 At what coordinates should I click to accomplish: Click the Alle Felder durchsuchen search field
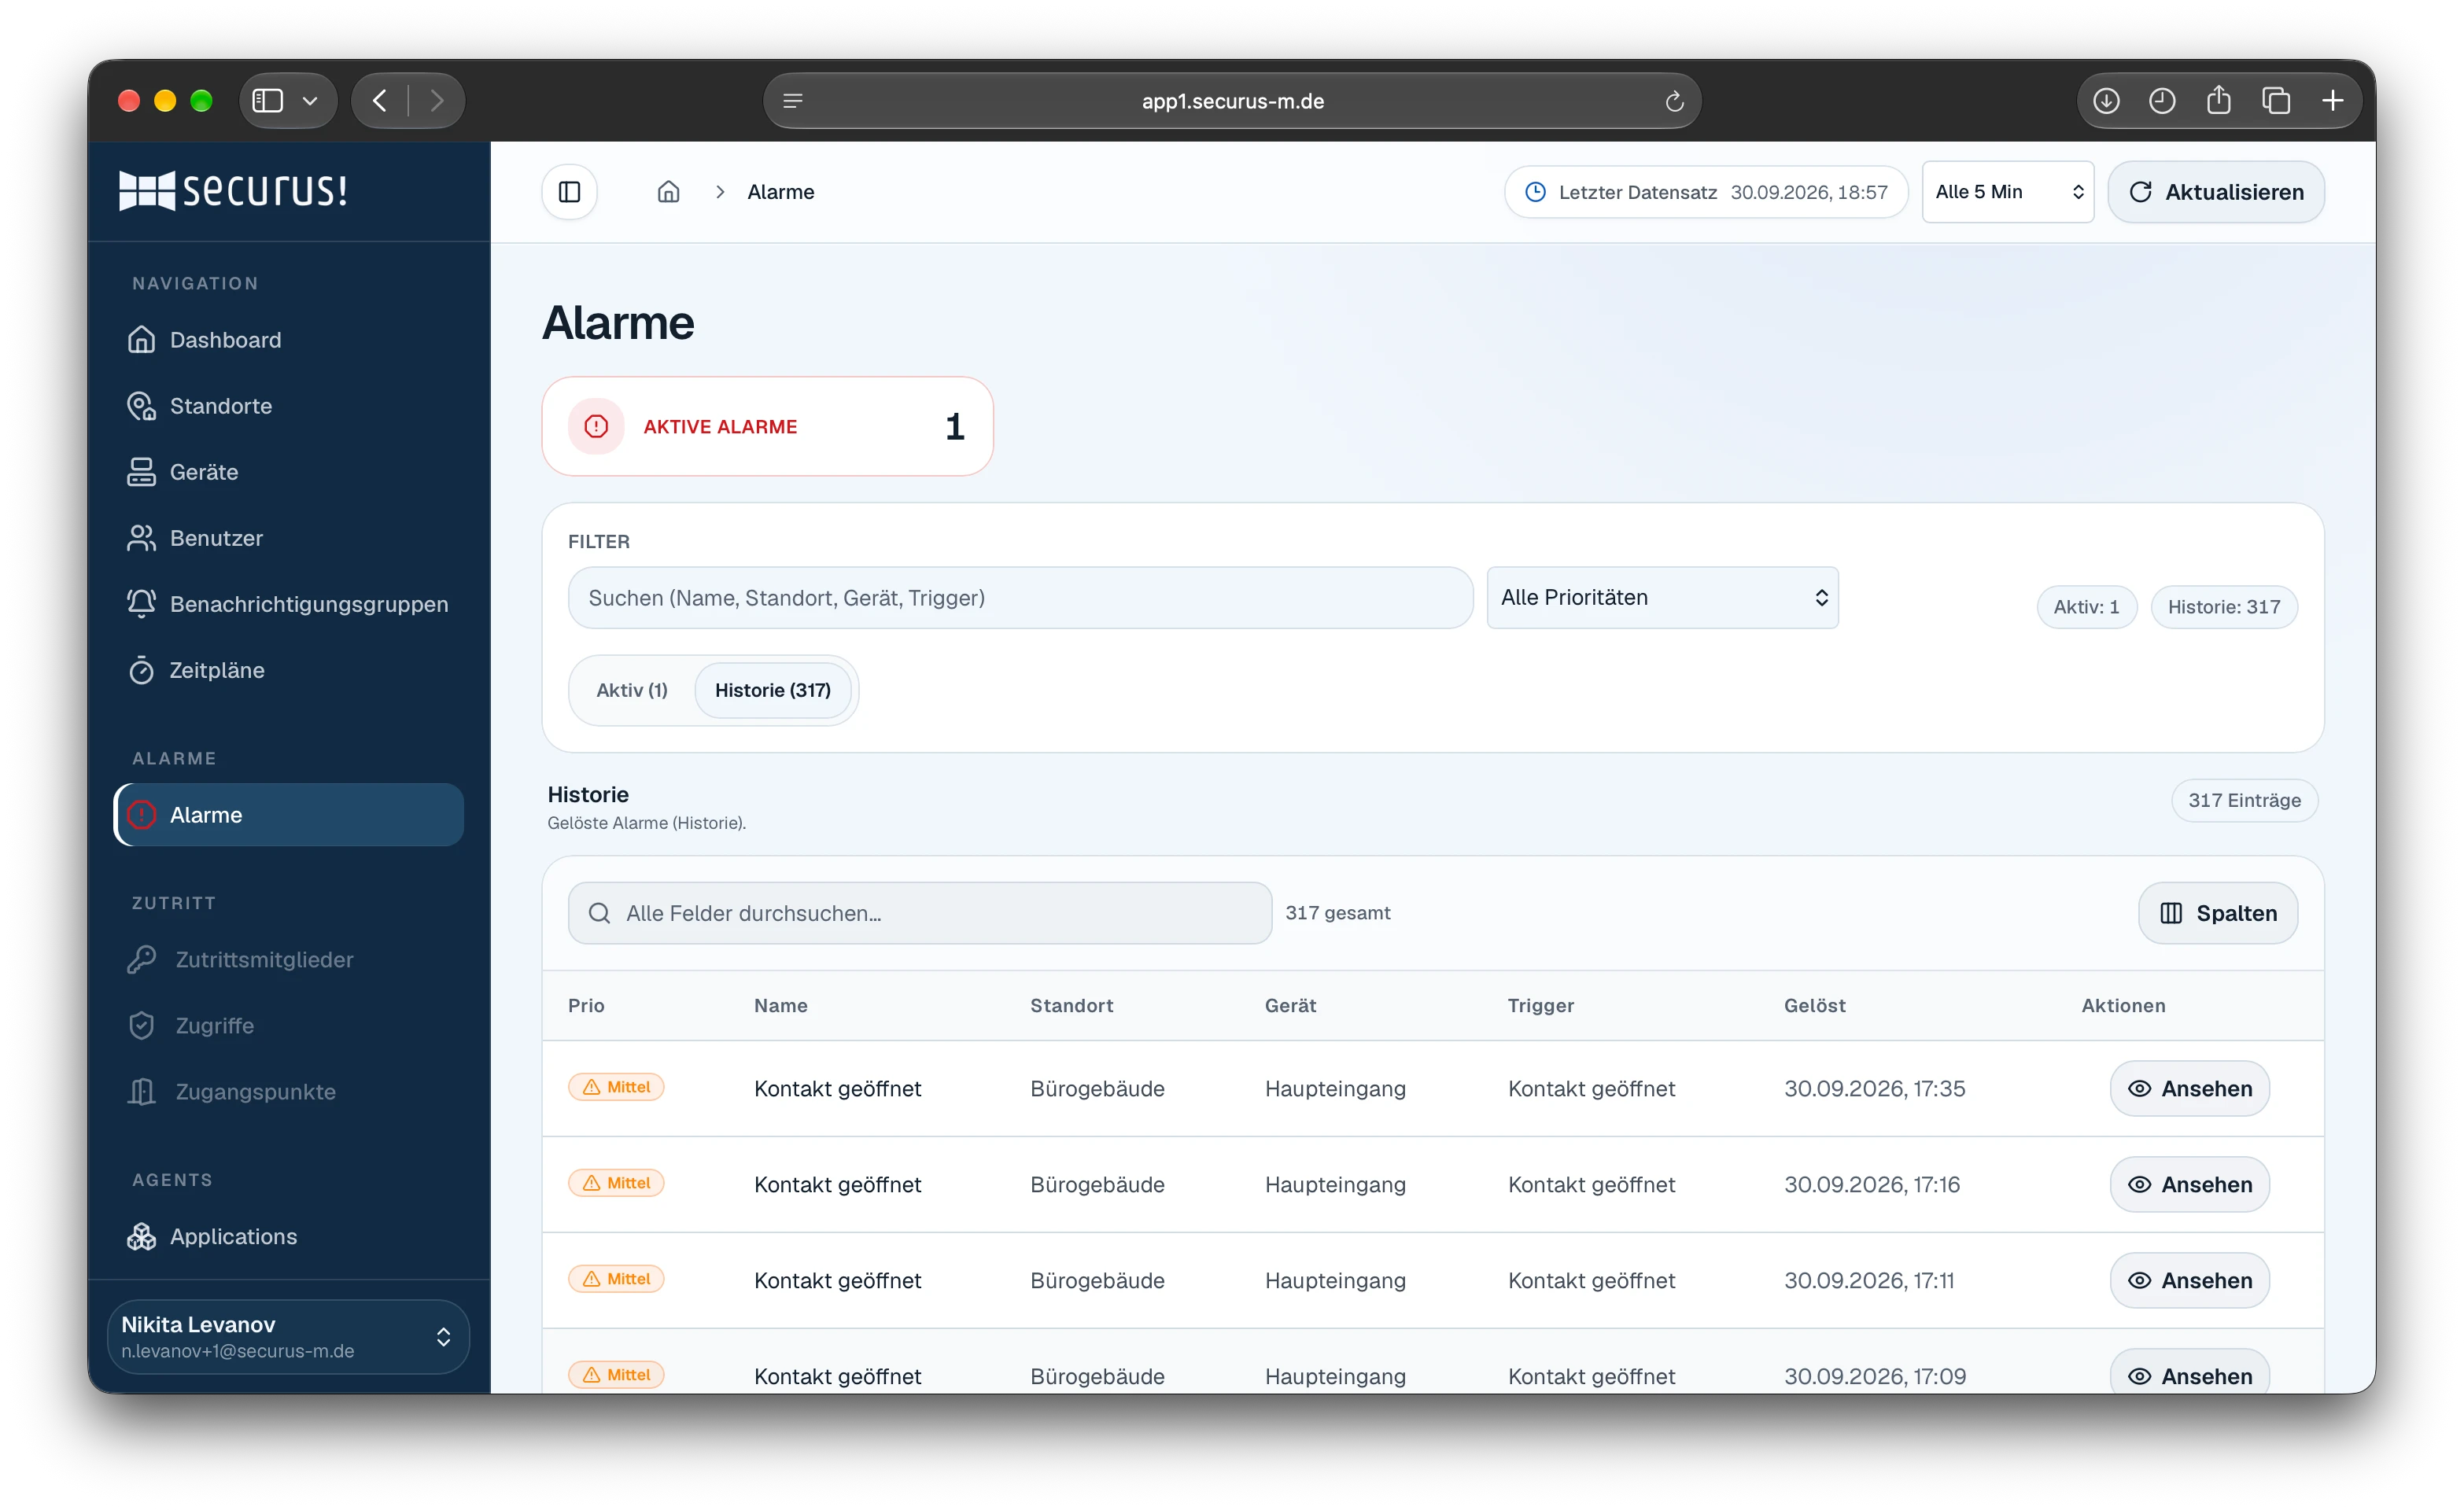pyautogui.click(x=920, y=913)
